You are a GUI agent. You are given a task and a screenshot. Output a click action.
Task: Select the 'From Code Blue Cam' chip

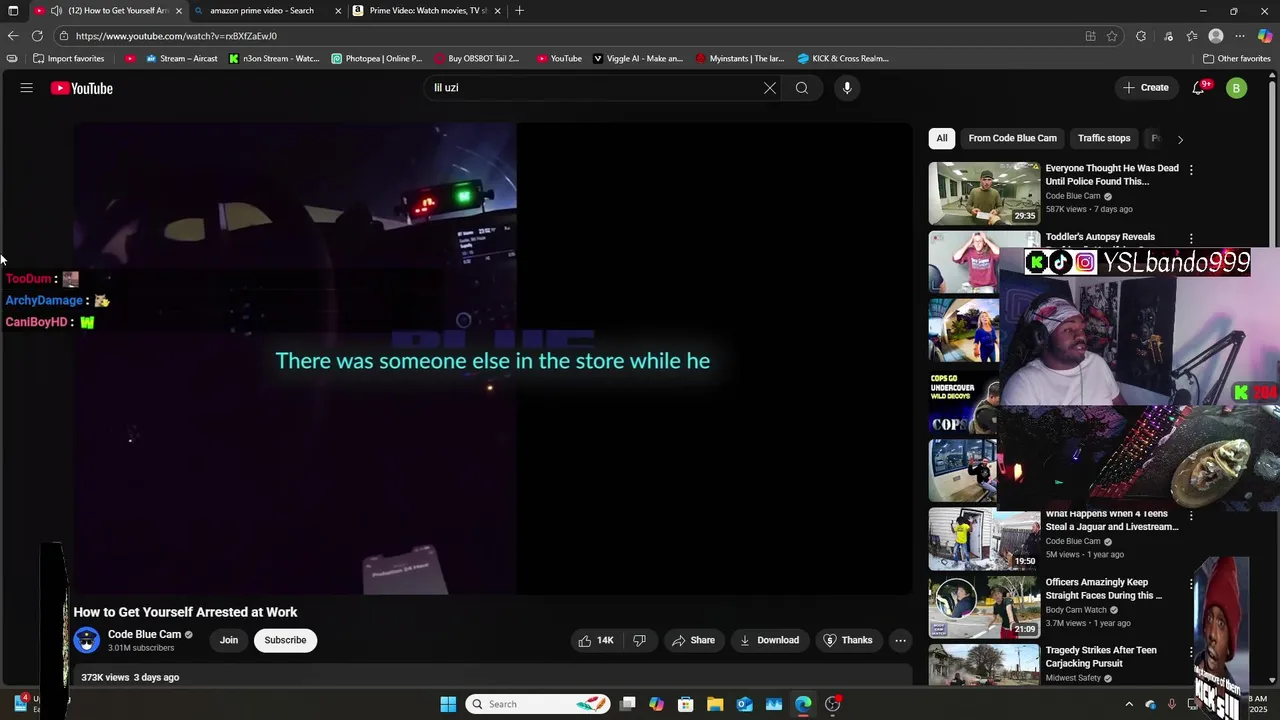point(1012,138)
